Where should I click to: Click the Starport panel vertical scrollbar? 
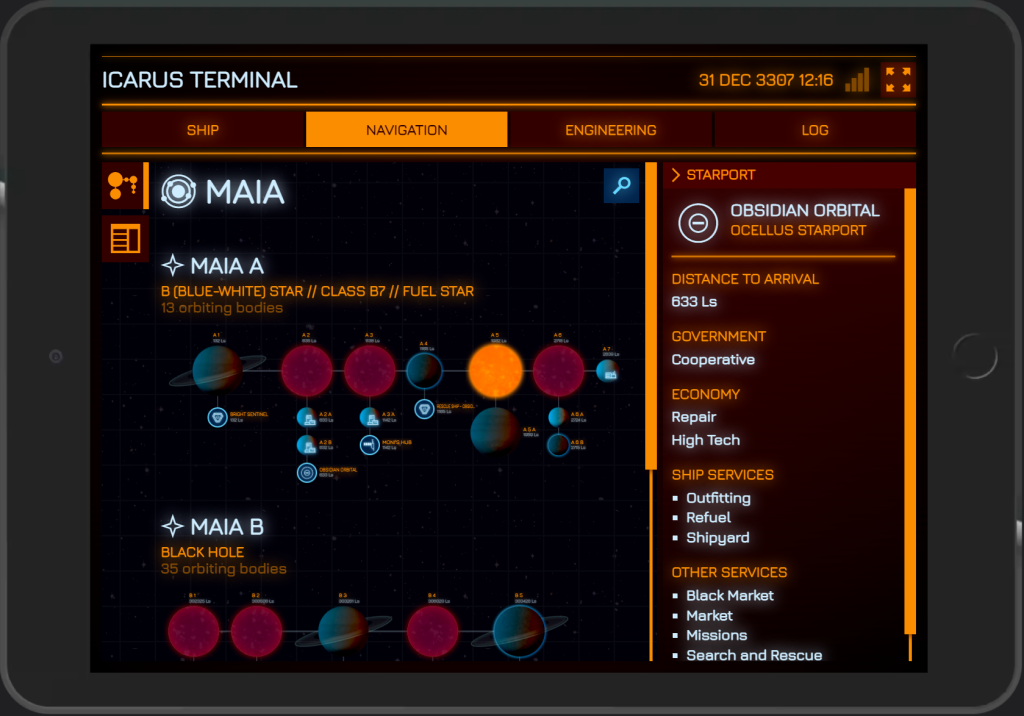910,412
